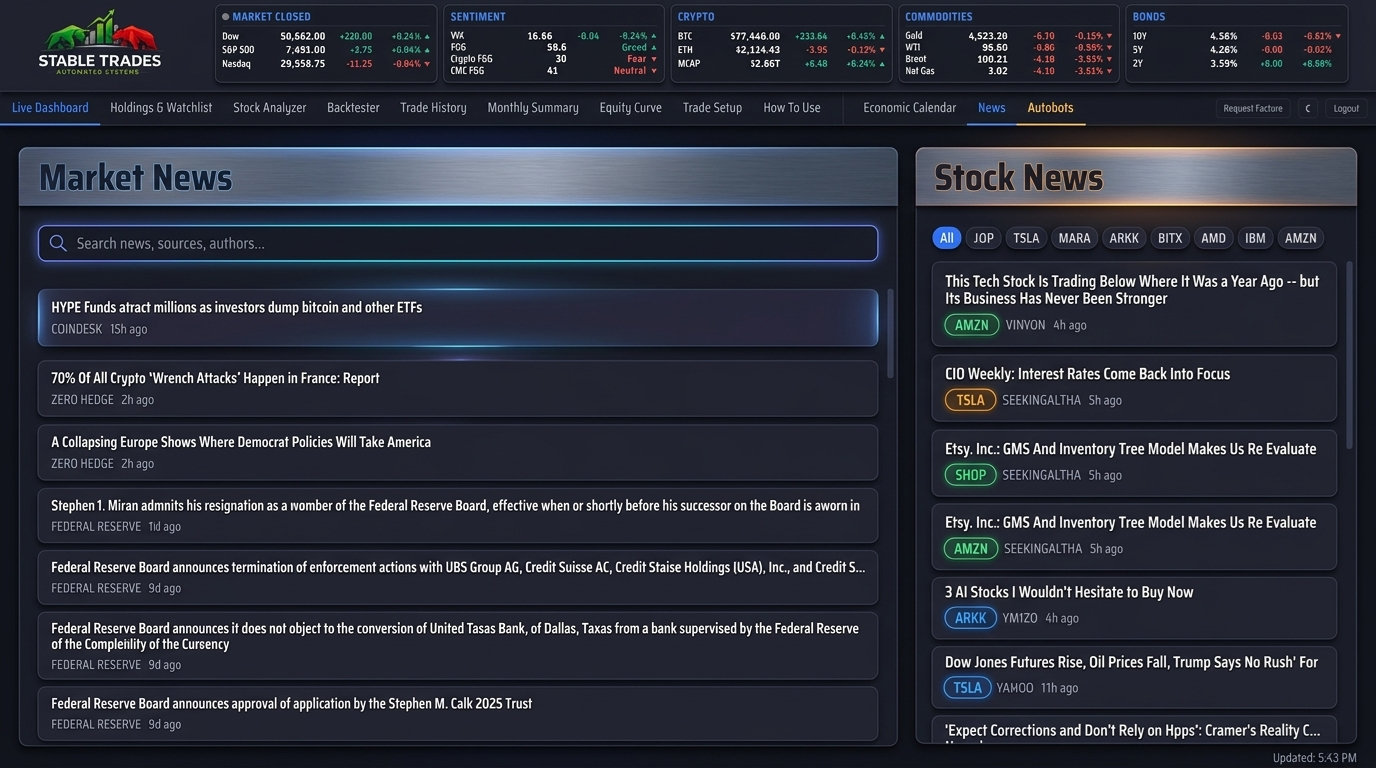Open the Stephen I. Miran resignation article
Image resolution: width=1376 pixels, height=768 pixels.
[458, 515]
